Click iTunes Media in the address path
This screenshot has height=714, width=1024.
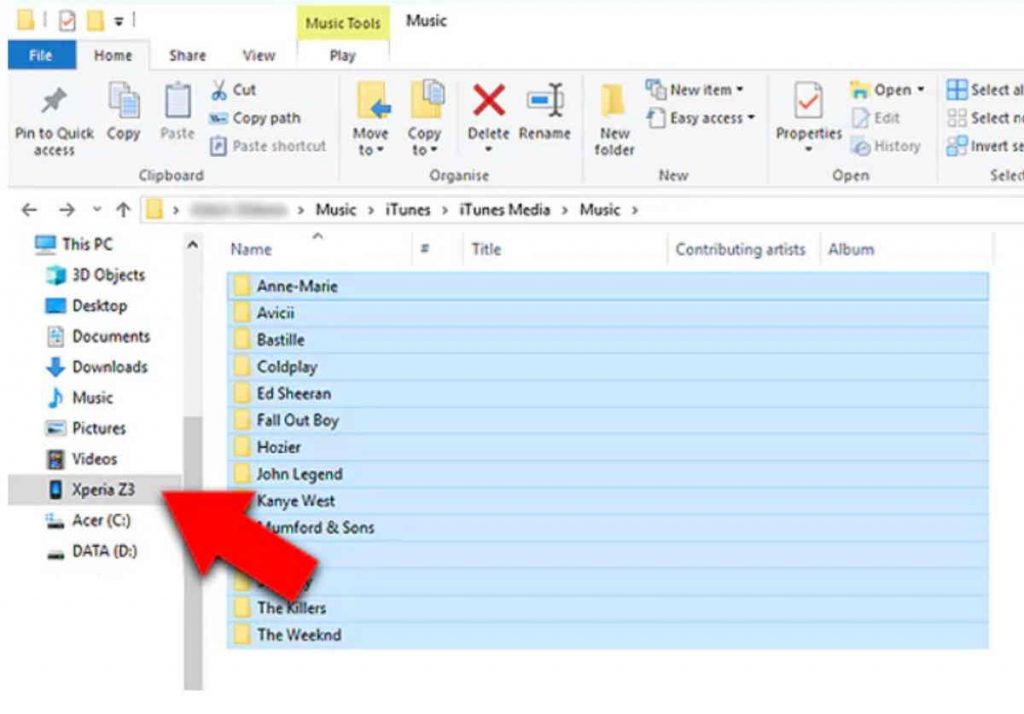[x=504, y=210]
